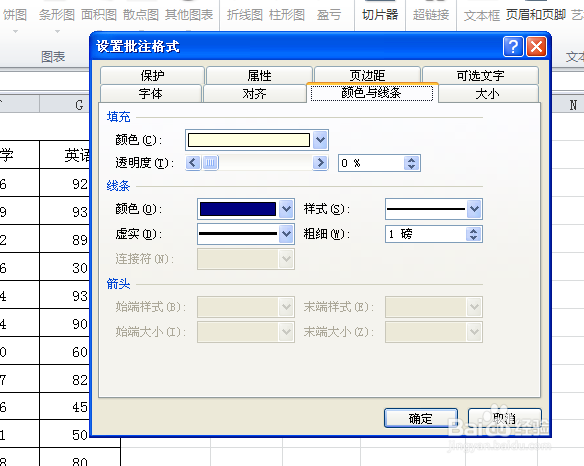Click 其他图表 in the ribbon
The height and width of the screenshot is (466, 584).
coord(189,15)
